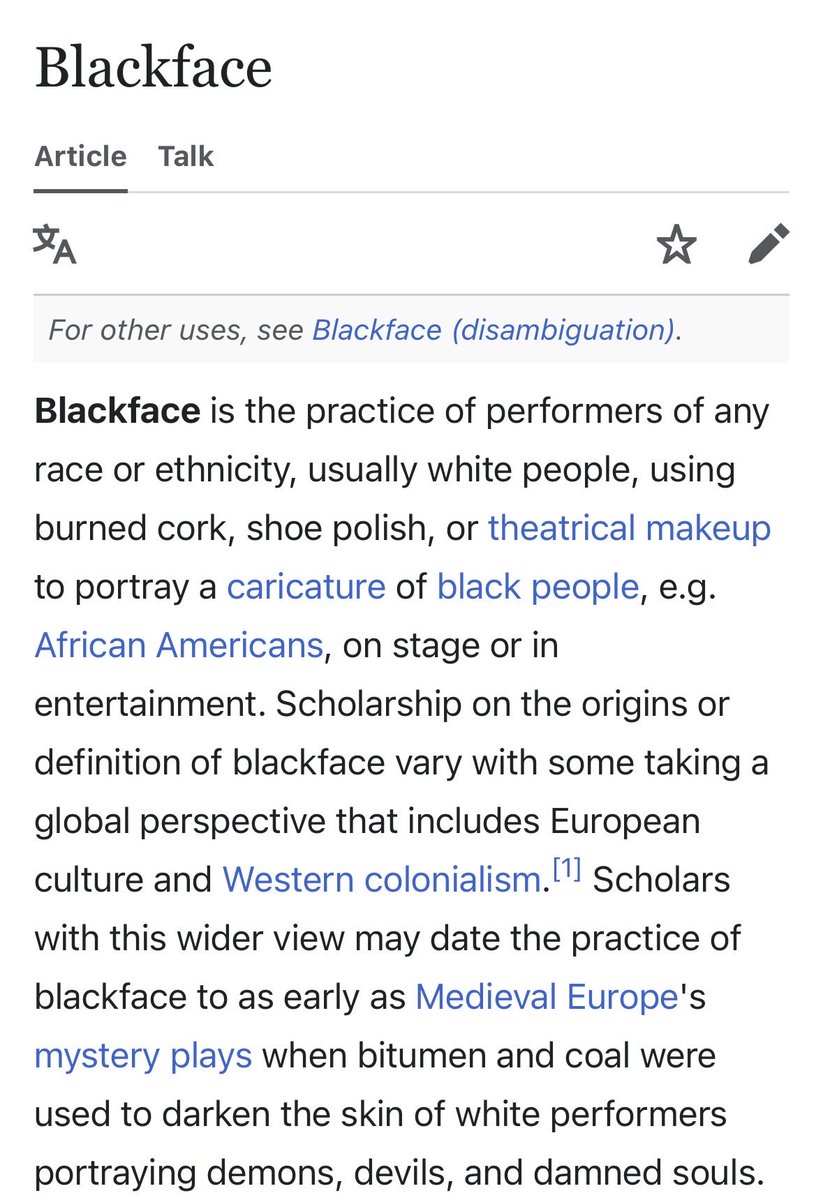Screen dimensions: 823x1200
Task: Open the language selection icon
Action: 55,244
